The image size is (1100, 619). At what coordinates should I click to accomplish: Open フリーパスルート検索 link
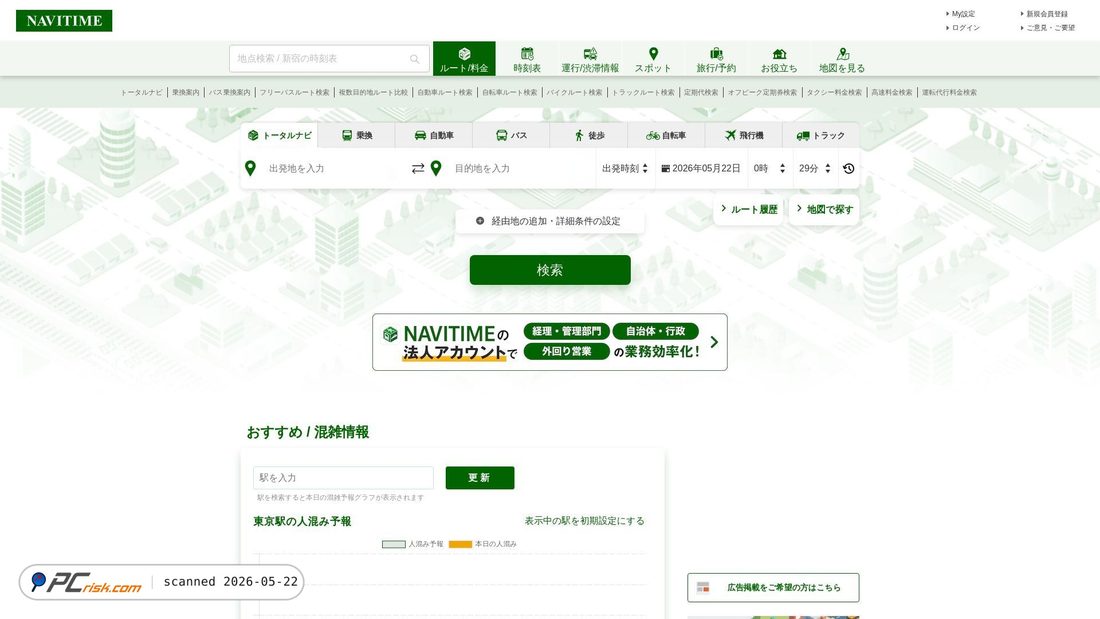[295, 93]
